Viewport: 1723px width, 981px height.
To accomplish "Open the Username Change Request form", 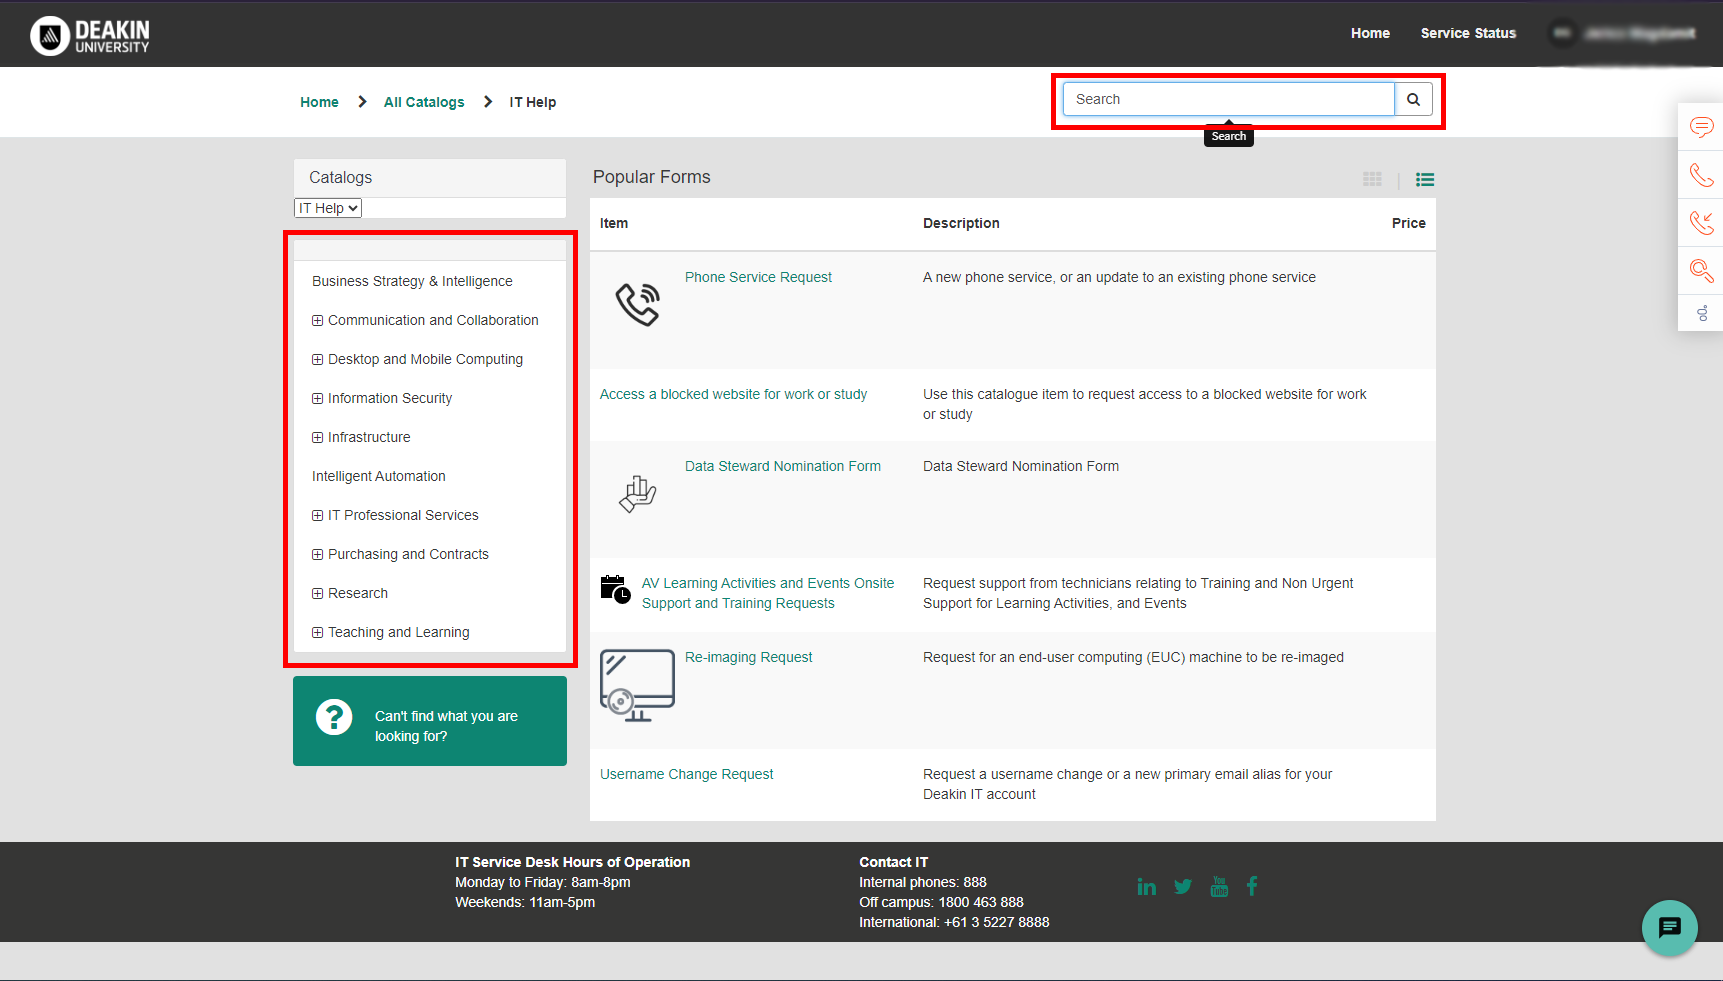I will pos(686,774).
